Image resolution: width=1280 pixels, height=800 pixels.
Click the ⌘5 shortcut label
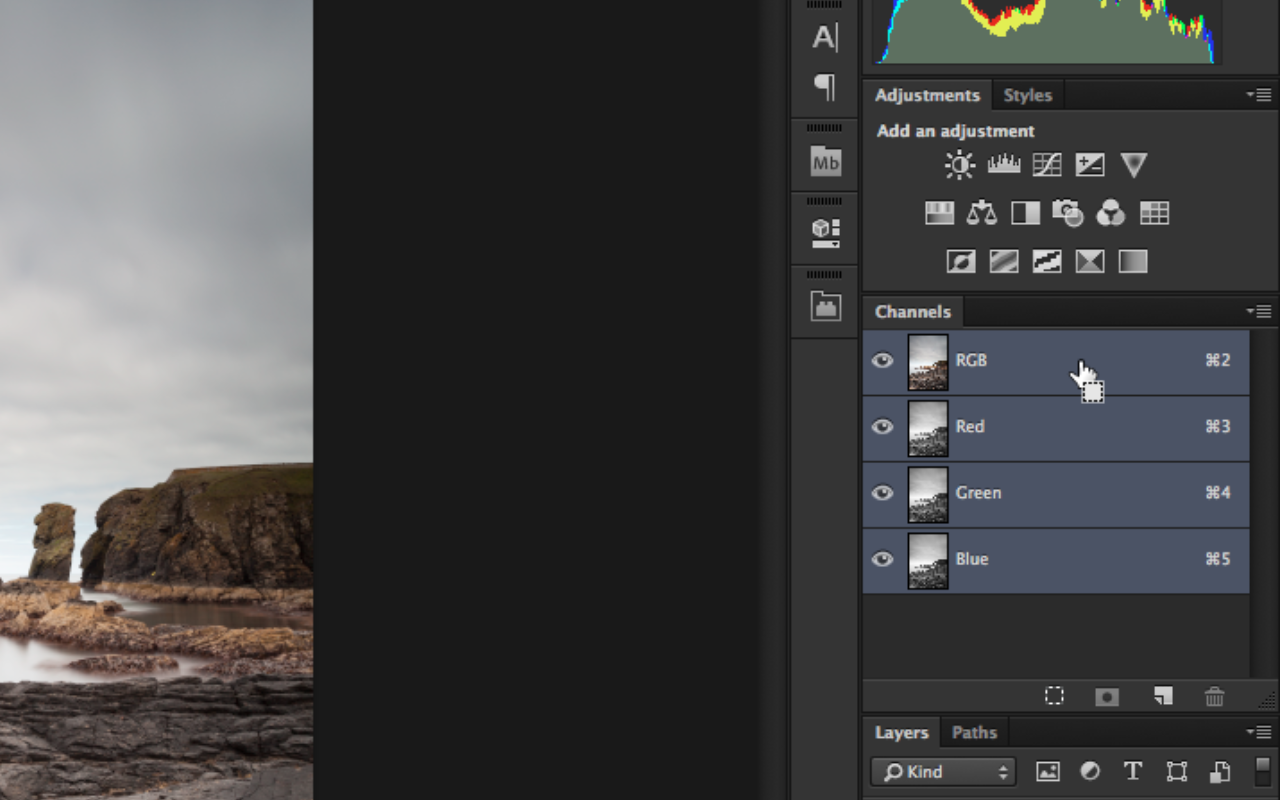1217,558
